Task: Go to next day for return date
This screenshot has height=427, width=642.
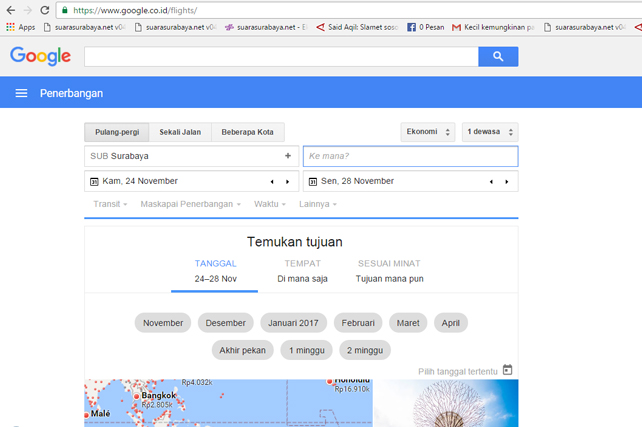Action: 507,182
